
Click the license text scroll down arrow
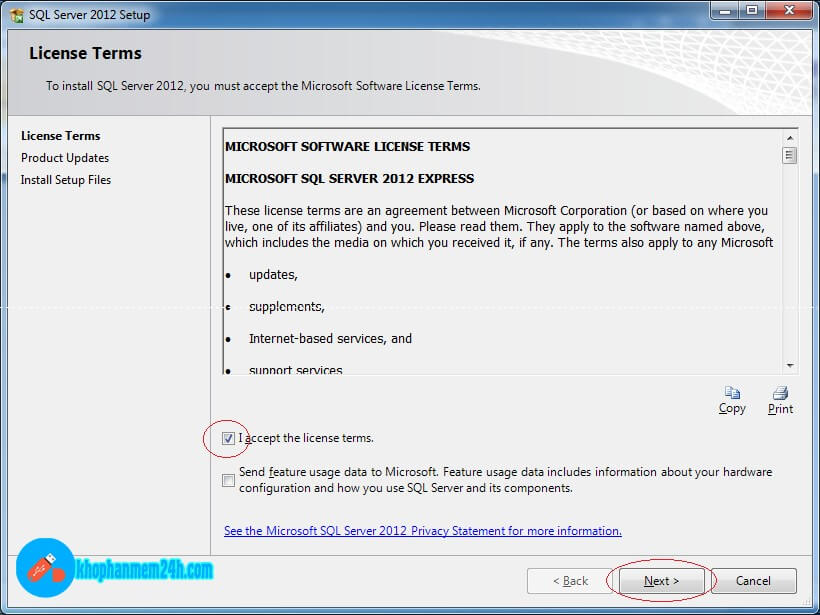790,366
